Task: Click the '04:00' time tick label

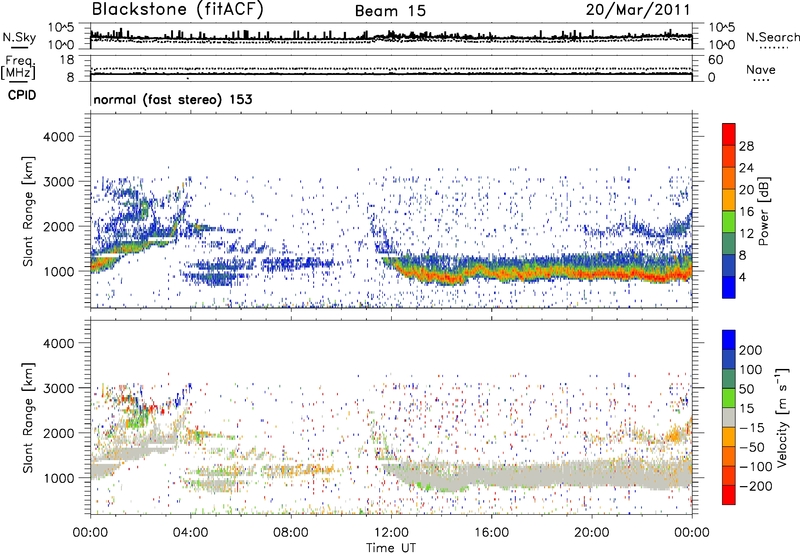Action: [x=190, y=533]
